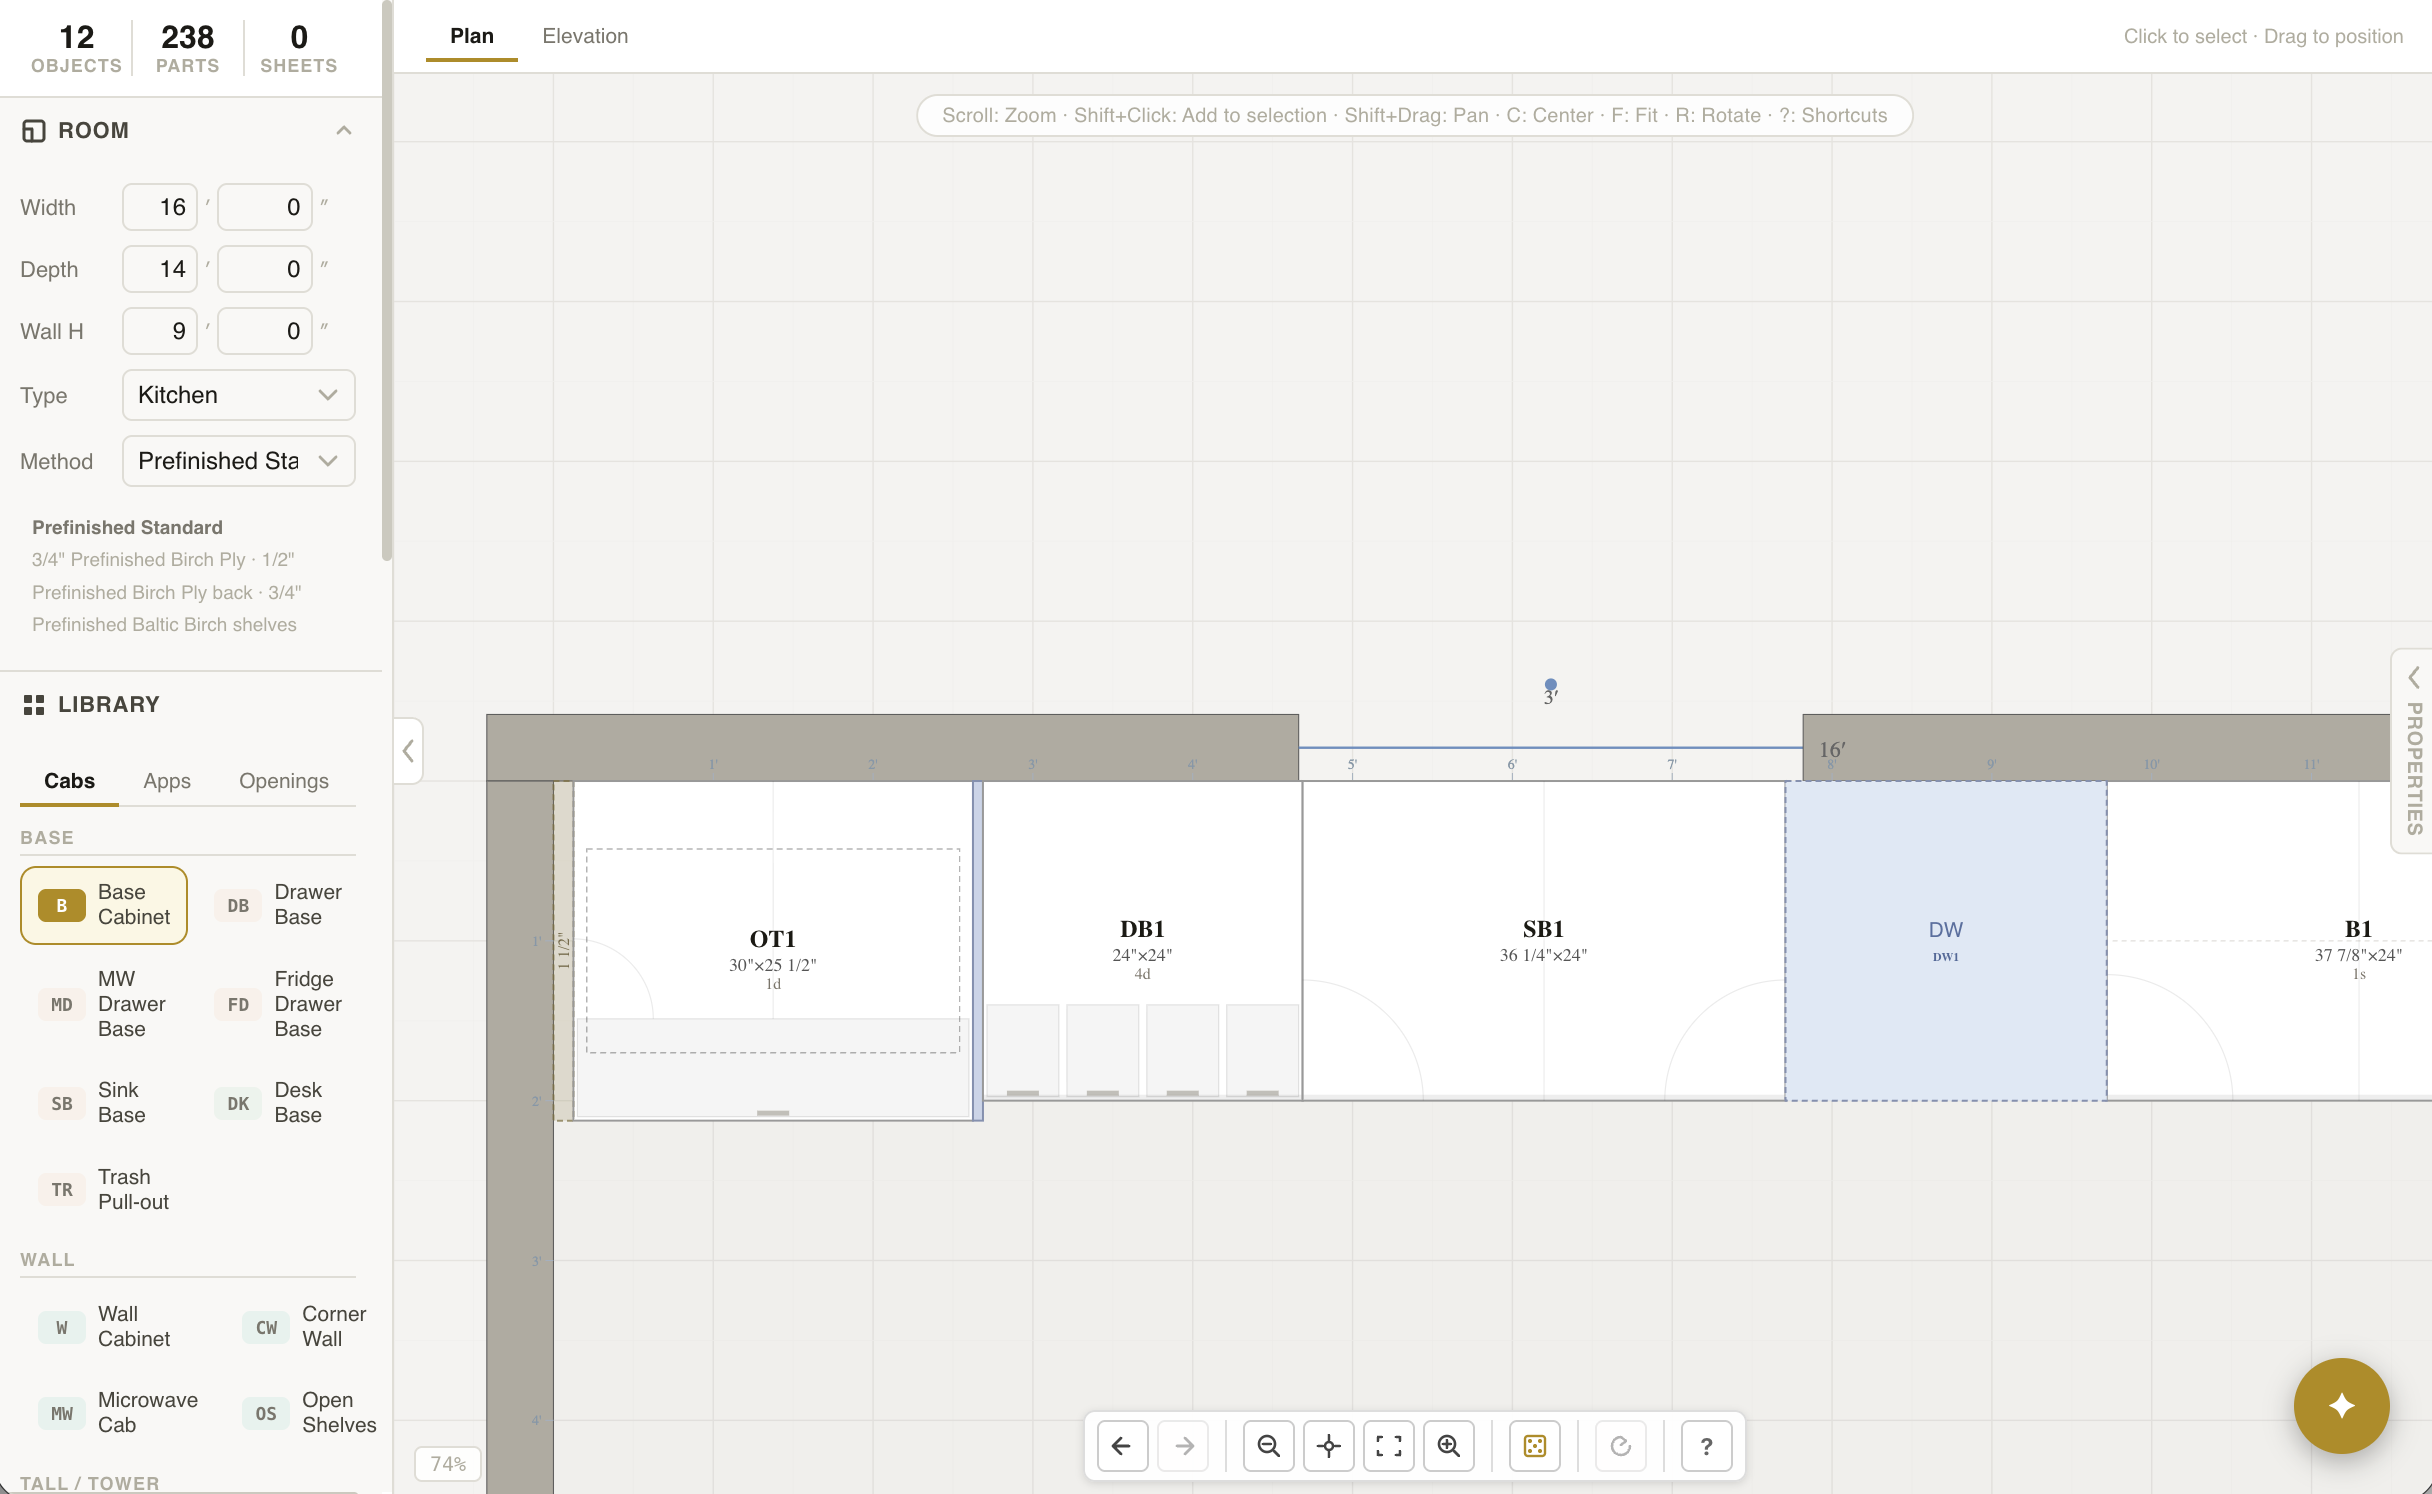Viewport: 2432px width, 1494px height.
Task: Edit the Wall H feet value
Action: pyautogui.click(x=159, y=330)
